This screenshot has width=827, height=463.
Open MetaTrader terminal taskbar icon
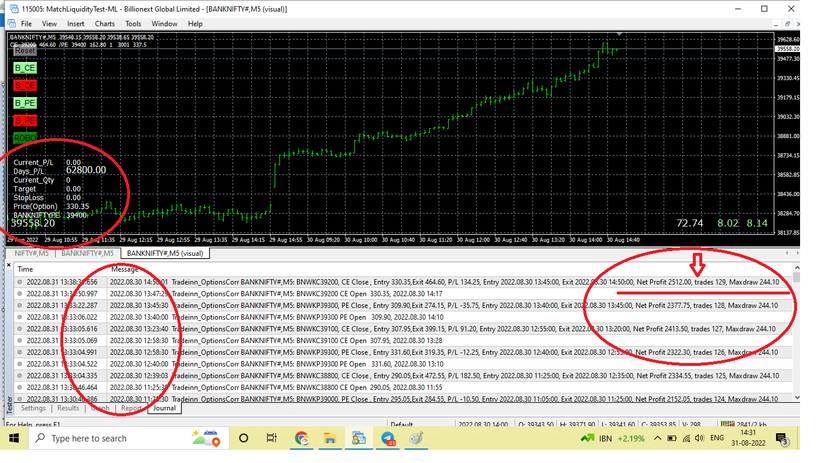tap(359, 438)
